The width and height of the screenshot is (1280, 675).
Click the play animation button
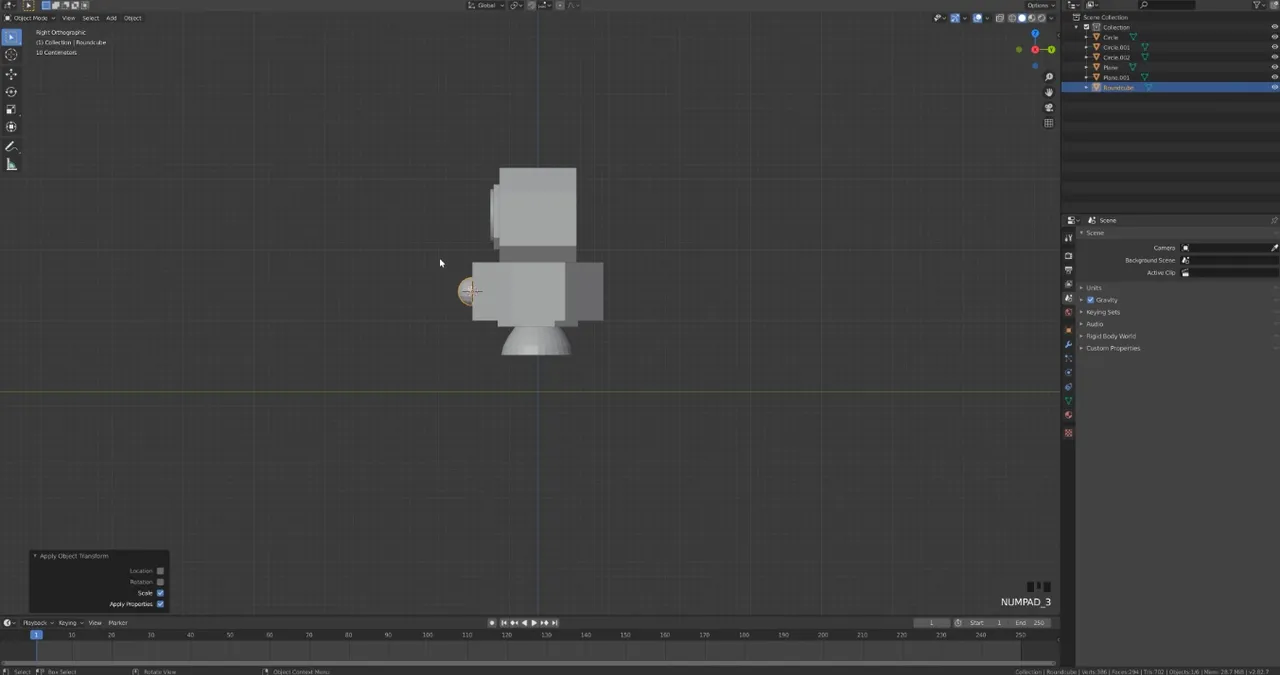pos(534,623)
